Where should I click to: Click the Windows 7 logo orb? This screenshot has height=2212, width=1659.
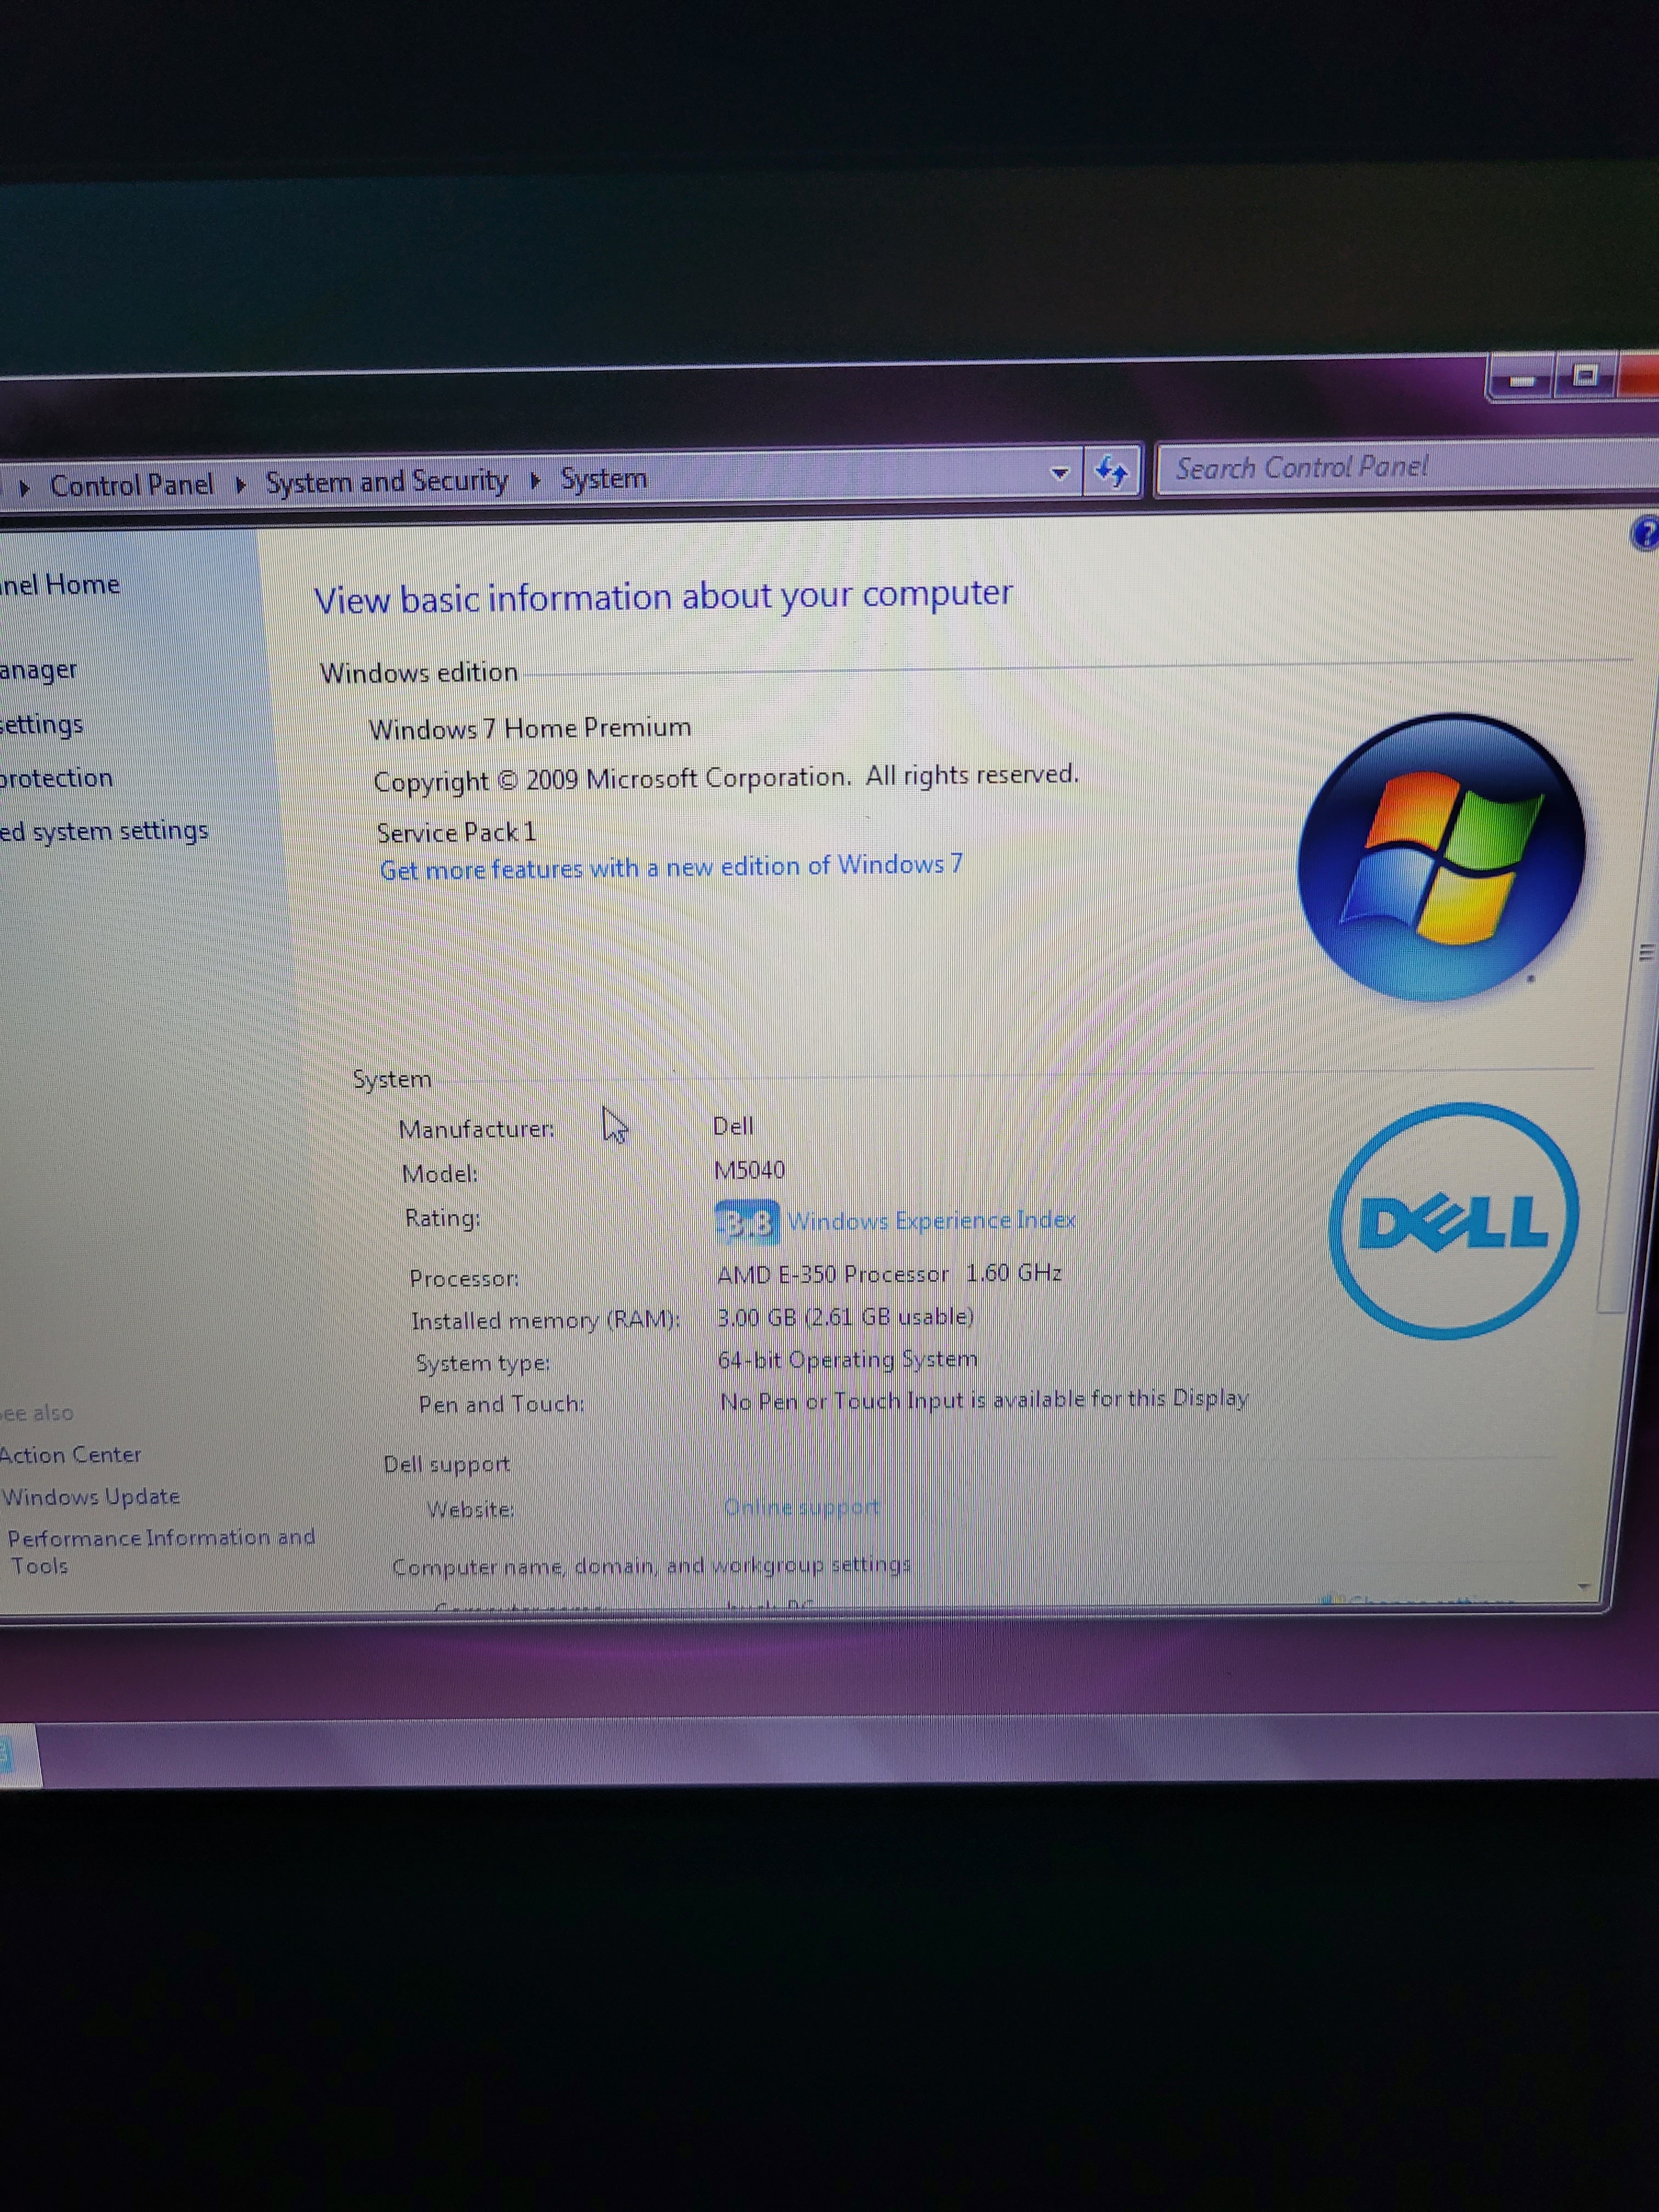[1440, 858]
